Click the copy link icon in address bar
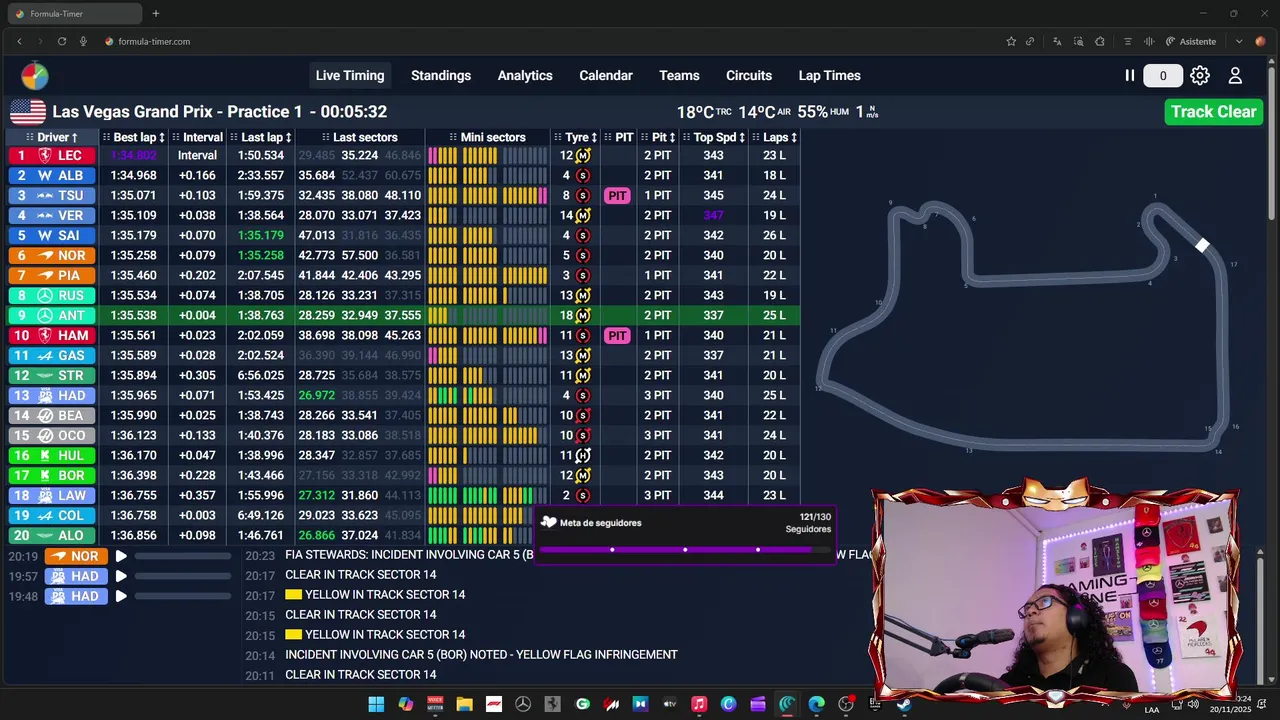Viewport: 1280px width, 720px height. (1030, 41)
